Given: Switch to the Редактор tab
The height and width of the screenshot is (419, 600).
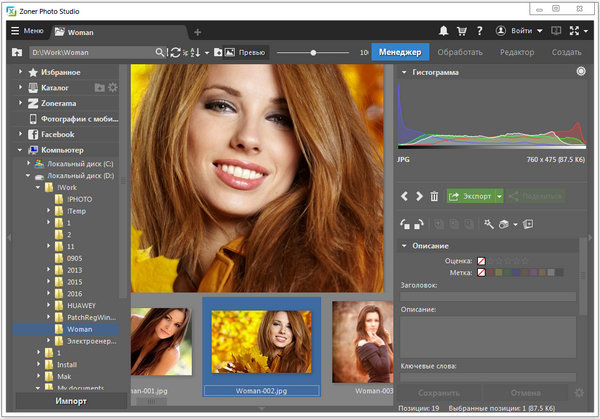Looking at the screenshot, I should (x=517, y=52).
